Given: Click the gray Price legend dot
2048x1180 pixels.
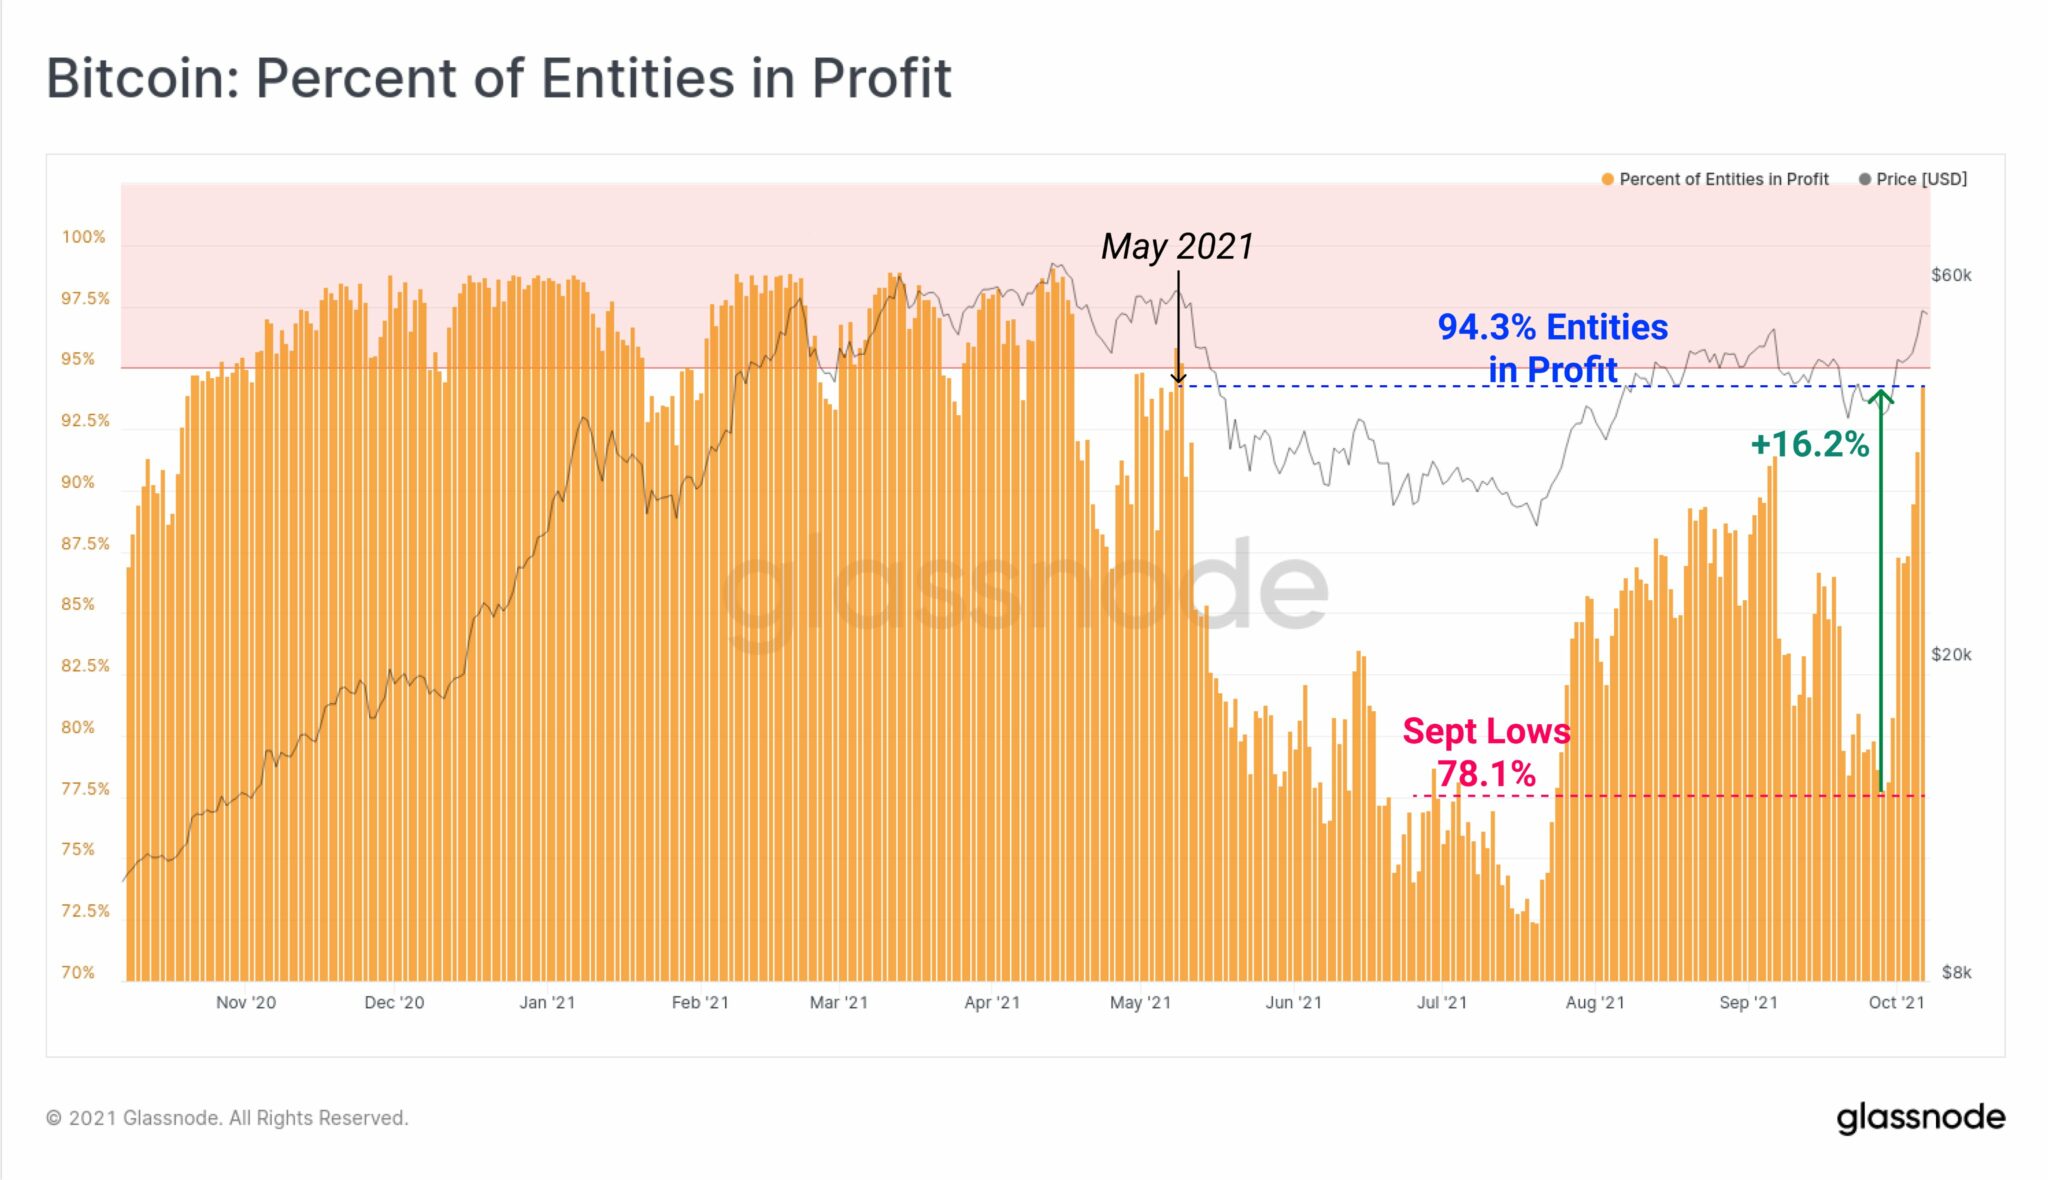Looking at the screenshot, I should pyautogui.click(x=1864, y=179).
